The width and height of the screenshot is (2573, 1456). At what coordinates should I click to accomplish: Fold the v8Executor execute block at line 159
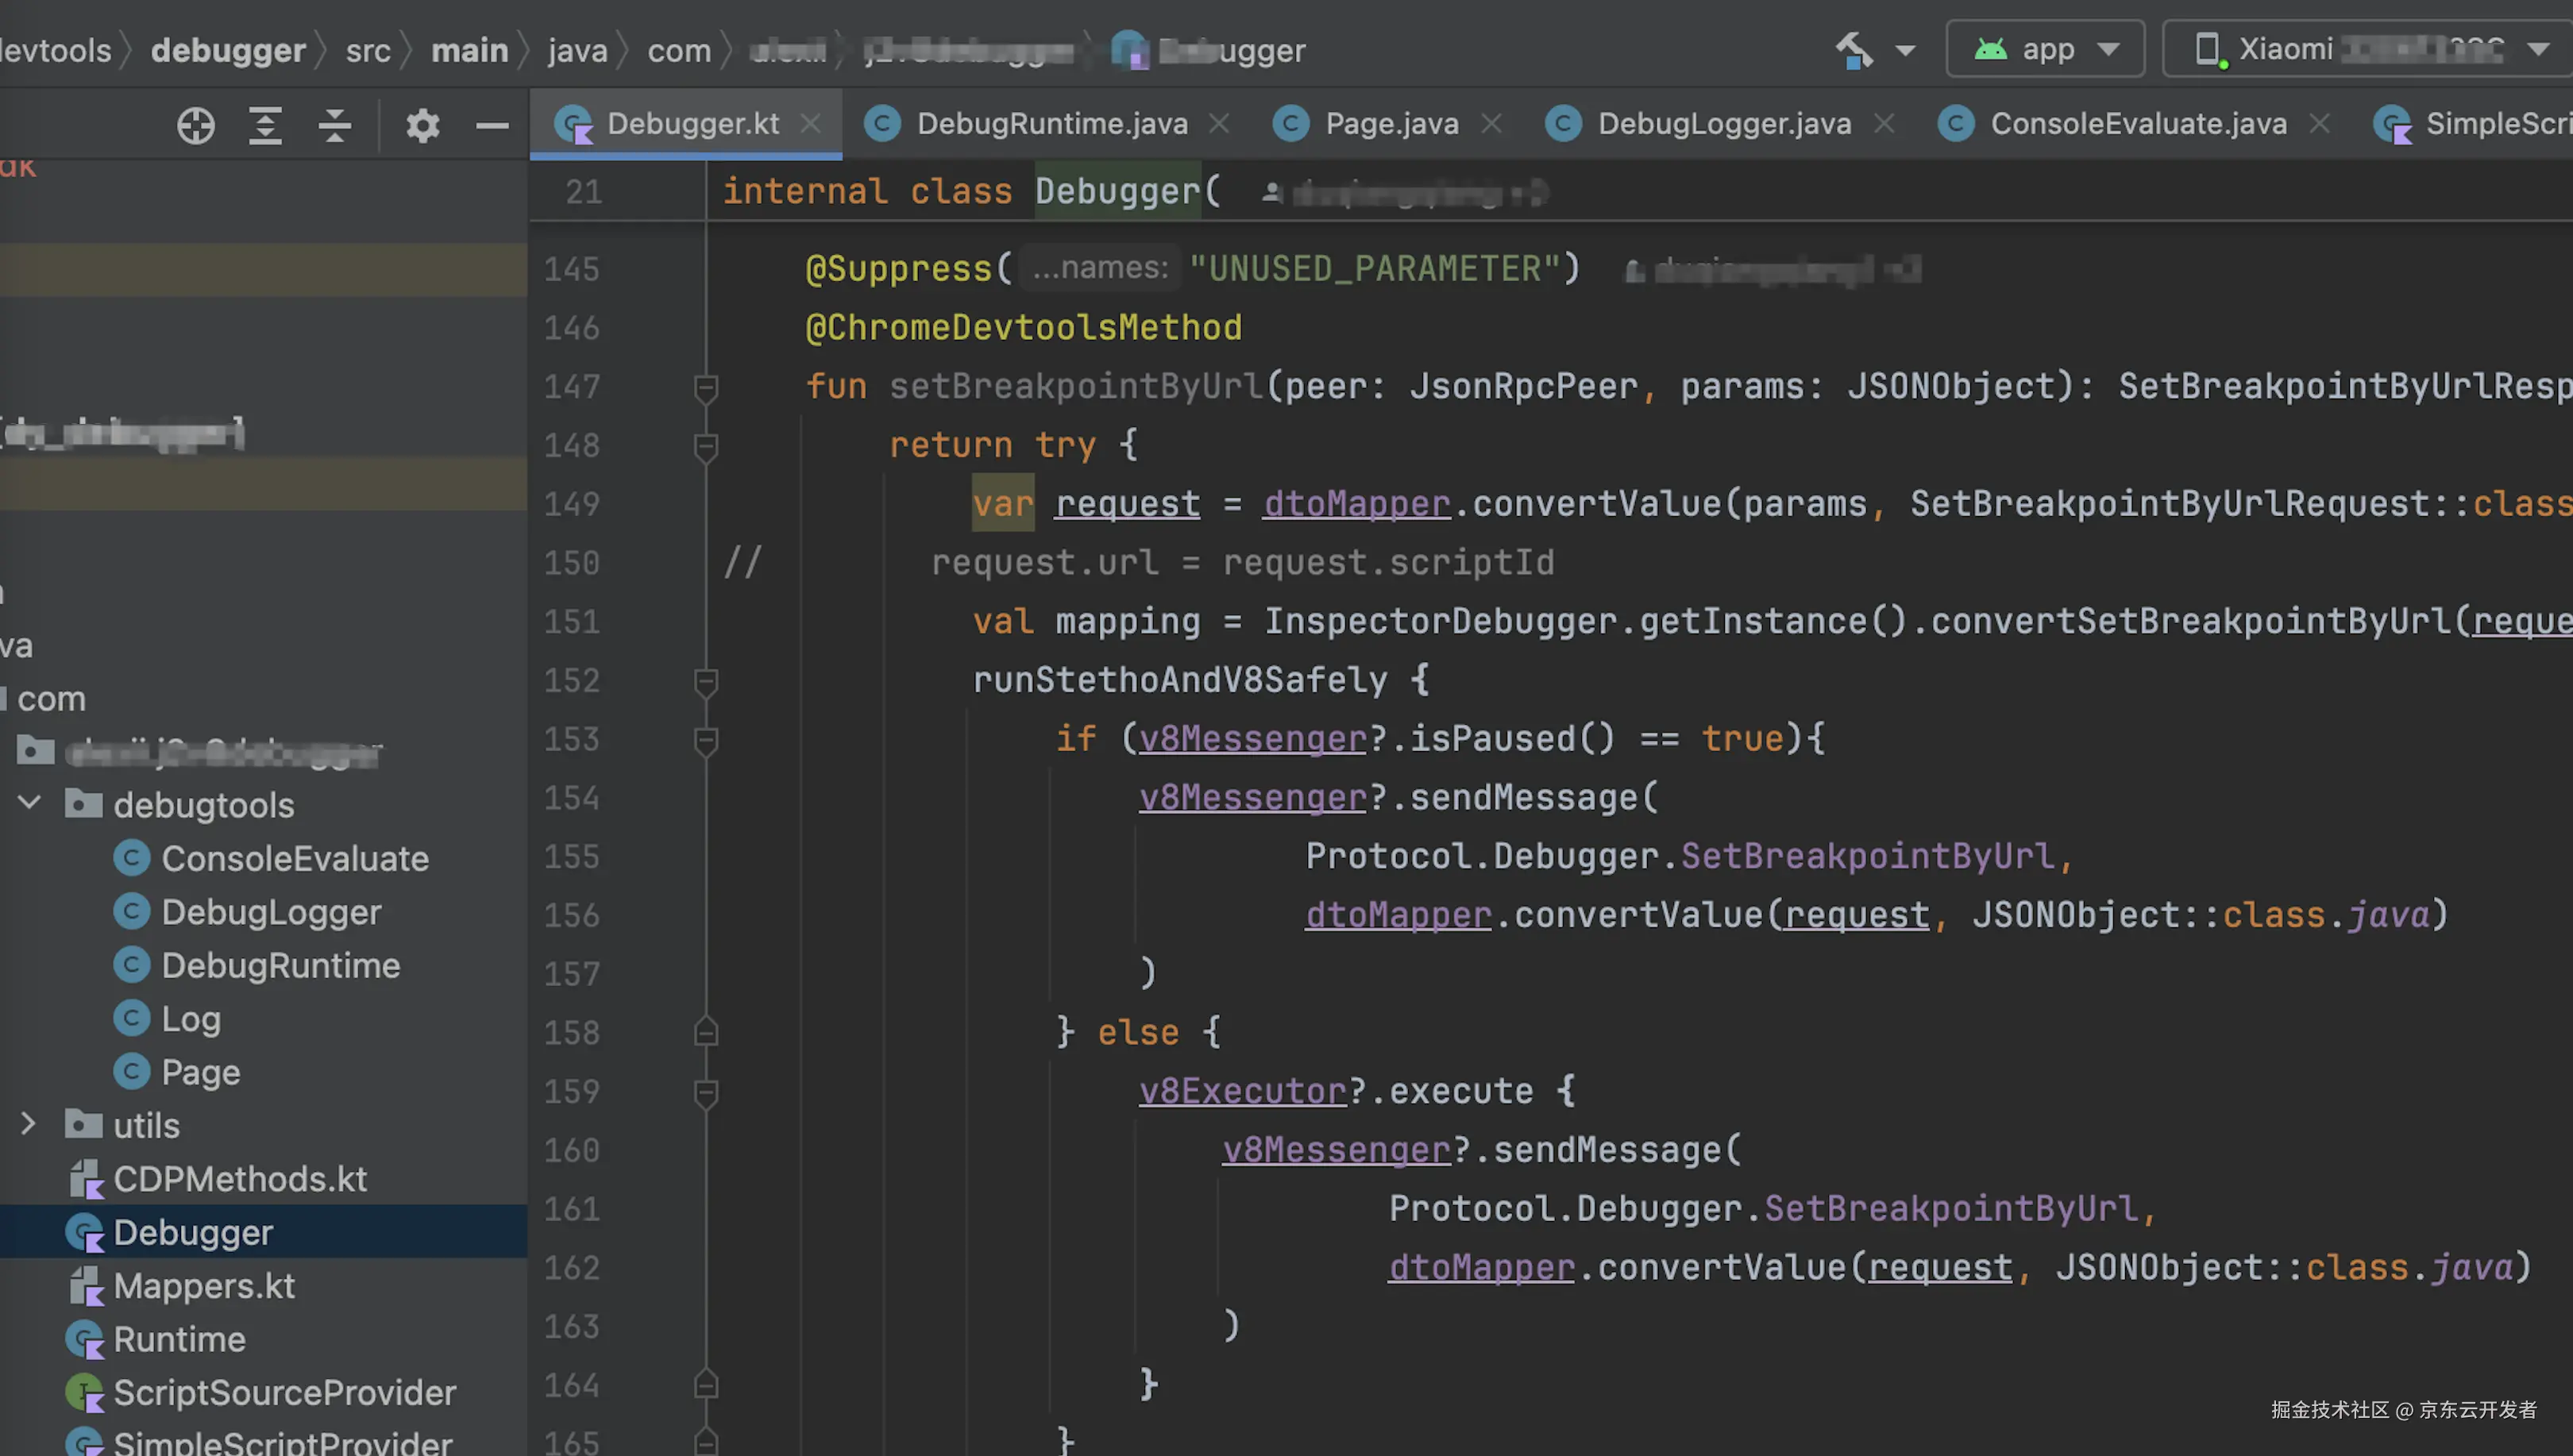point(706,1092)
